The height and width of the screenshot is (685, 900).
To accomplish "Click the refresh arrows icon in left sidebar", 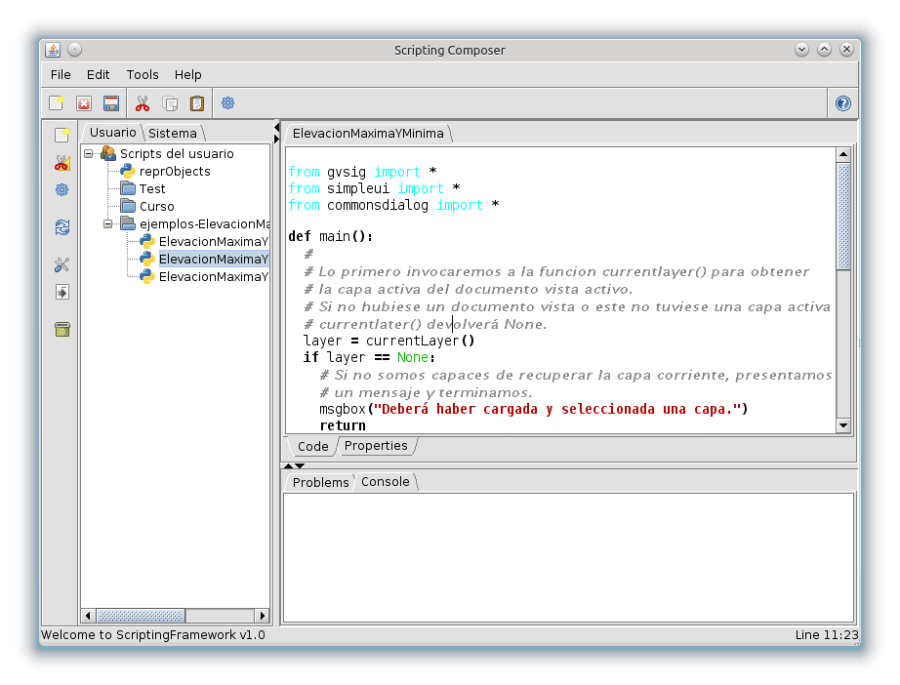I will point(62,228).
